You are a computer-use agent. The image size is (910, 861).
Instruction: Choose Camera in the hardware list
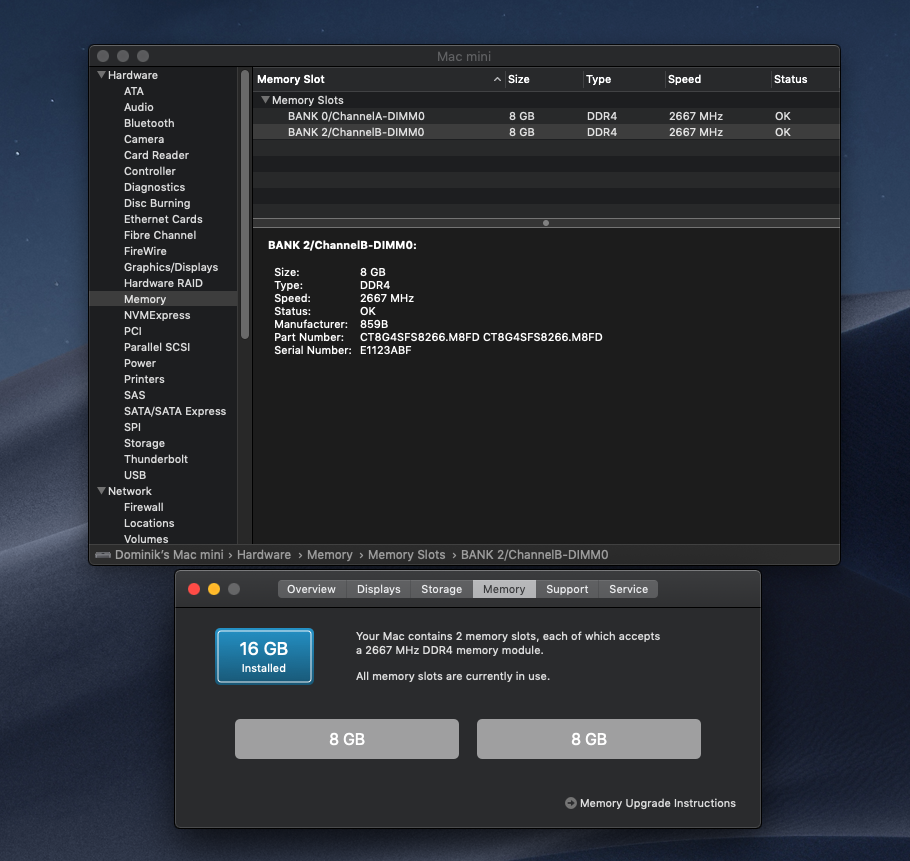144,139
